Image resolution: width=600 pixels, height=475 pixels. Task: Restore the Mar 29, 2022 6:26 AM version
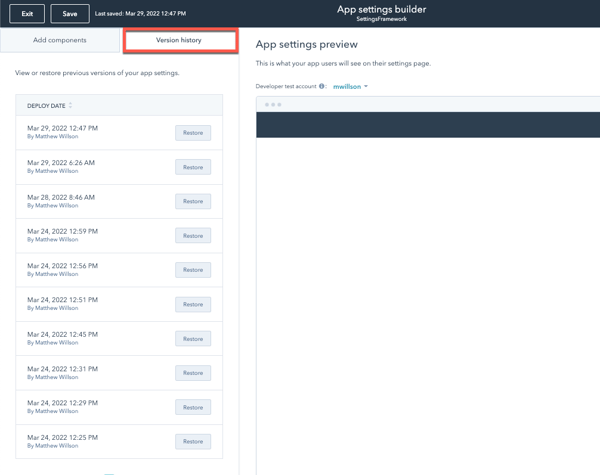coord(193,167)
